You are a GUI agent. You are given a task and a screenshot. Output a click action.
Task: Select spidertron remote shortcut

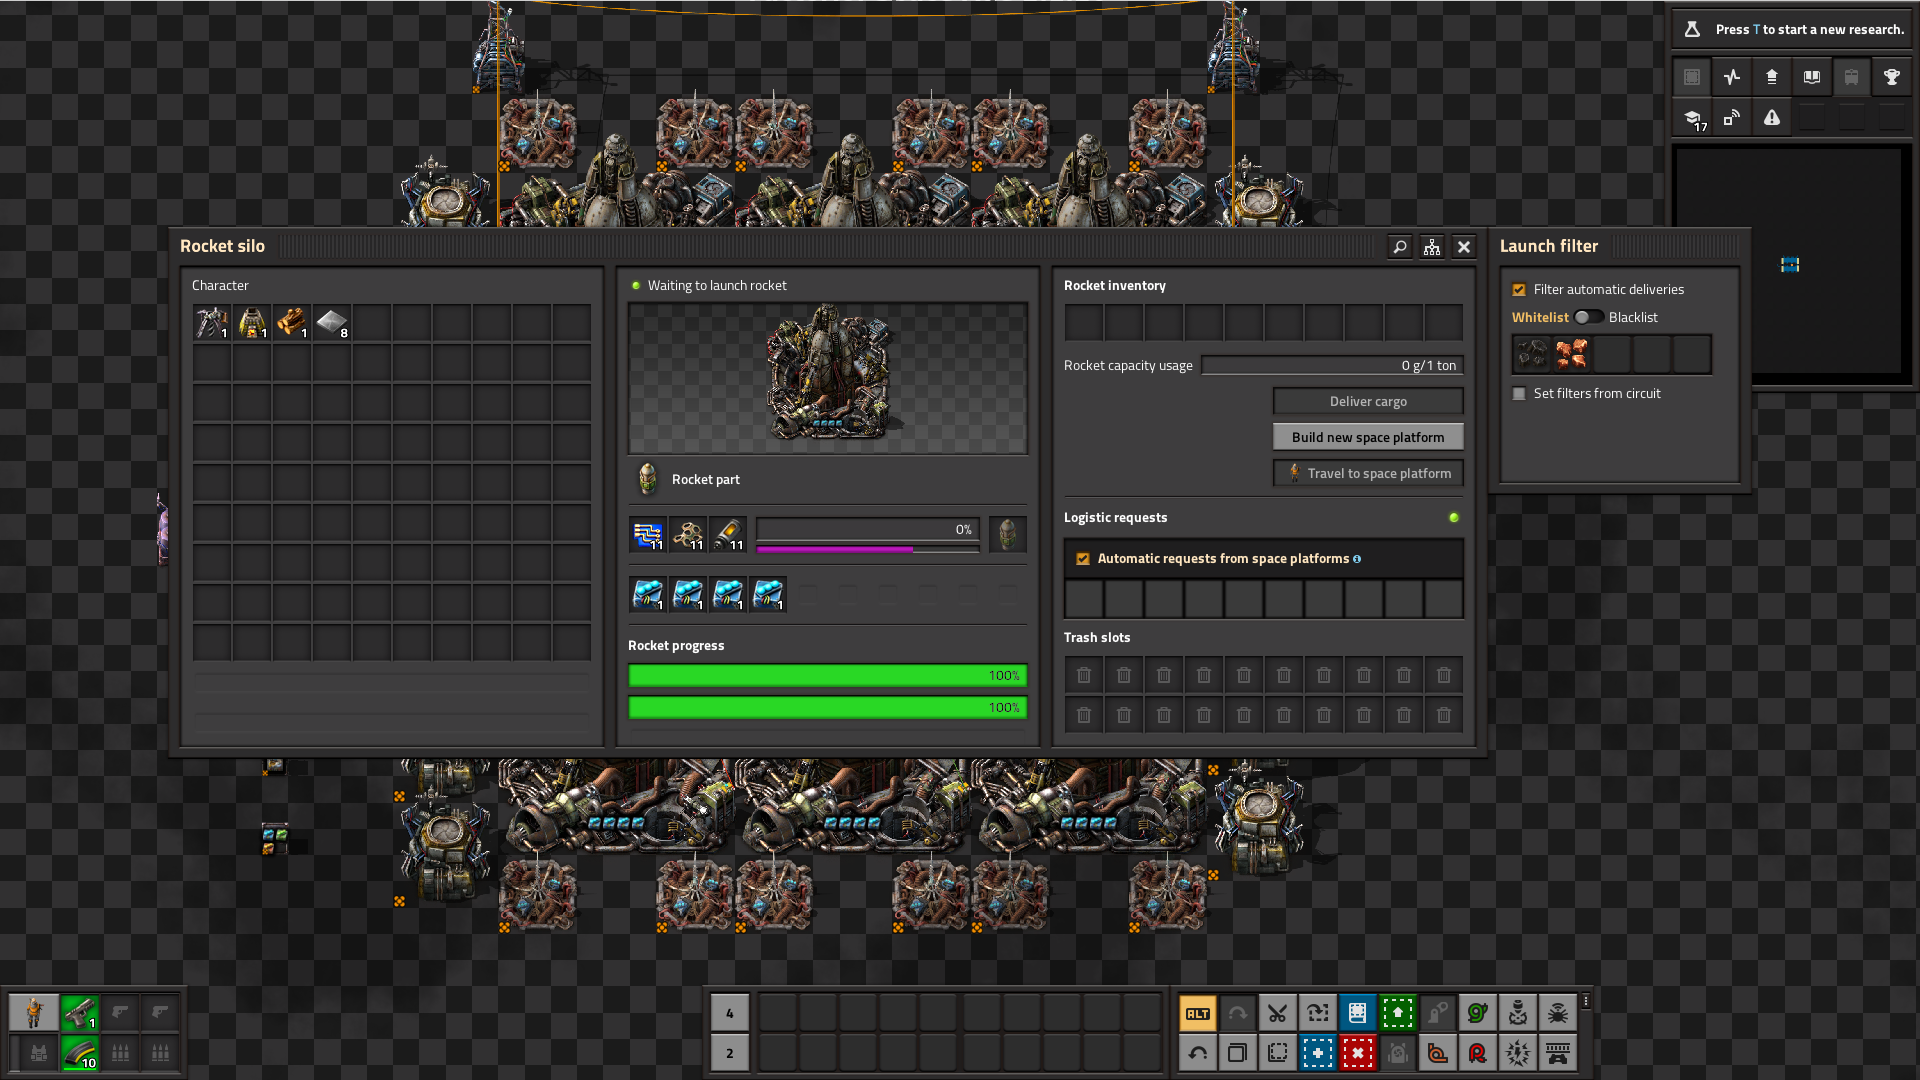pos(1558,1013)
